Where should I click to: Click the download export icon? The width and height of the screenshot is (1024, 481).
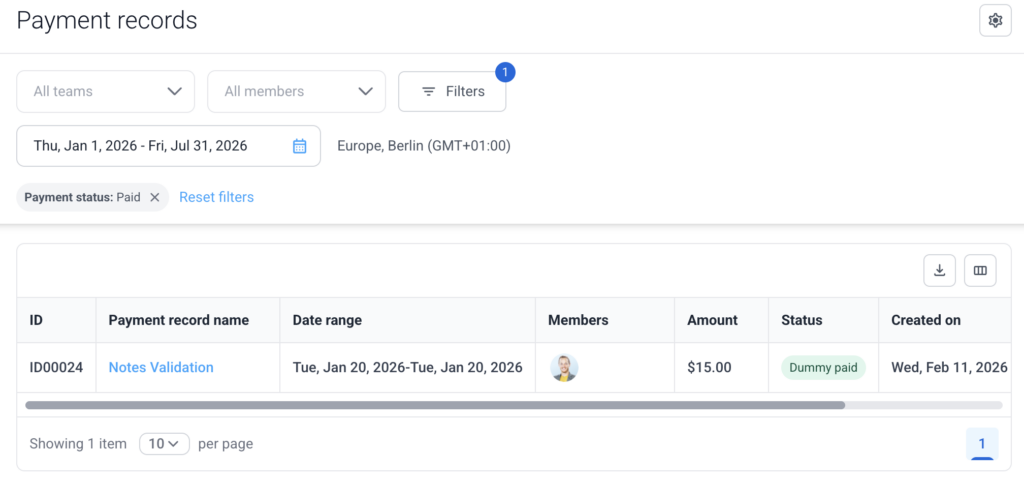tap(940, 270)
